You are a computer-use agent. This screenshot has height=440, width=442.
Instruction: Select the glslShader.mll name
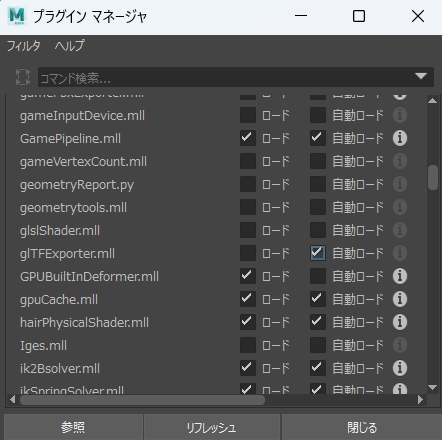[x=60, y=231]
